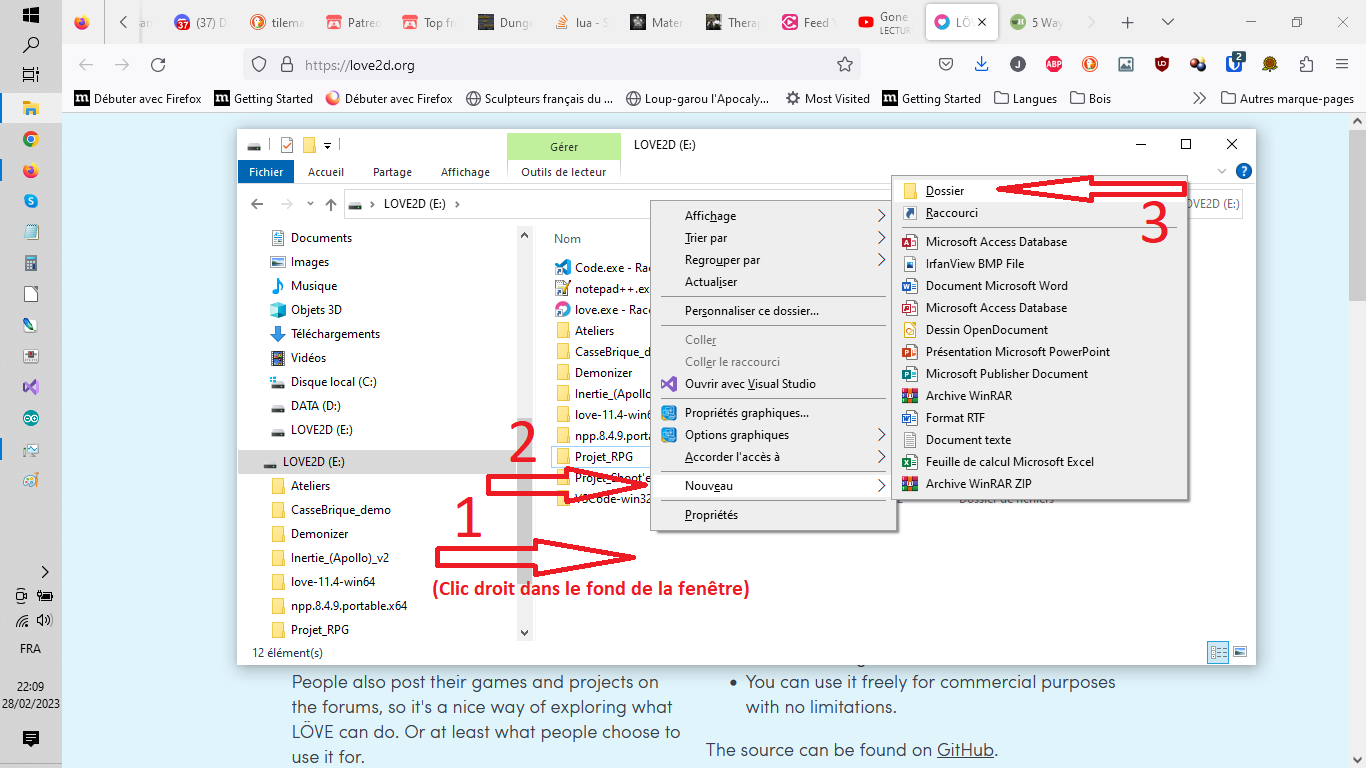Launch Chrome from the taskbar
Image resolution: width=1366 pixels, height=768 pixels.
(x=31, y=140)
